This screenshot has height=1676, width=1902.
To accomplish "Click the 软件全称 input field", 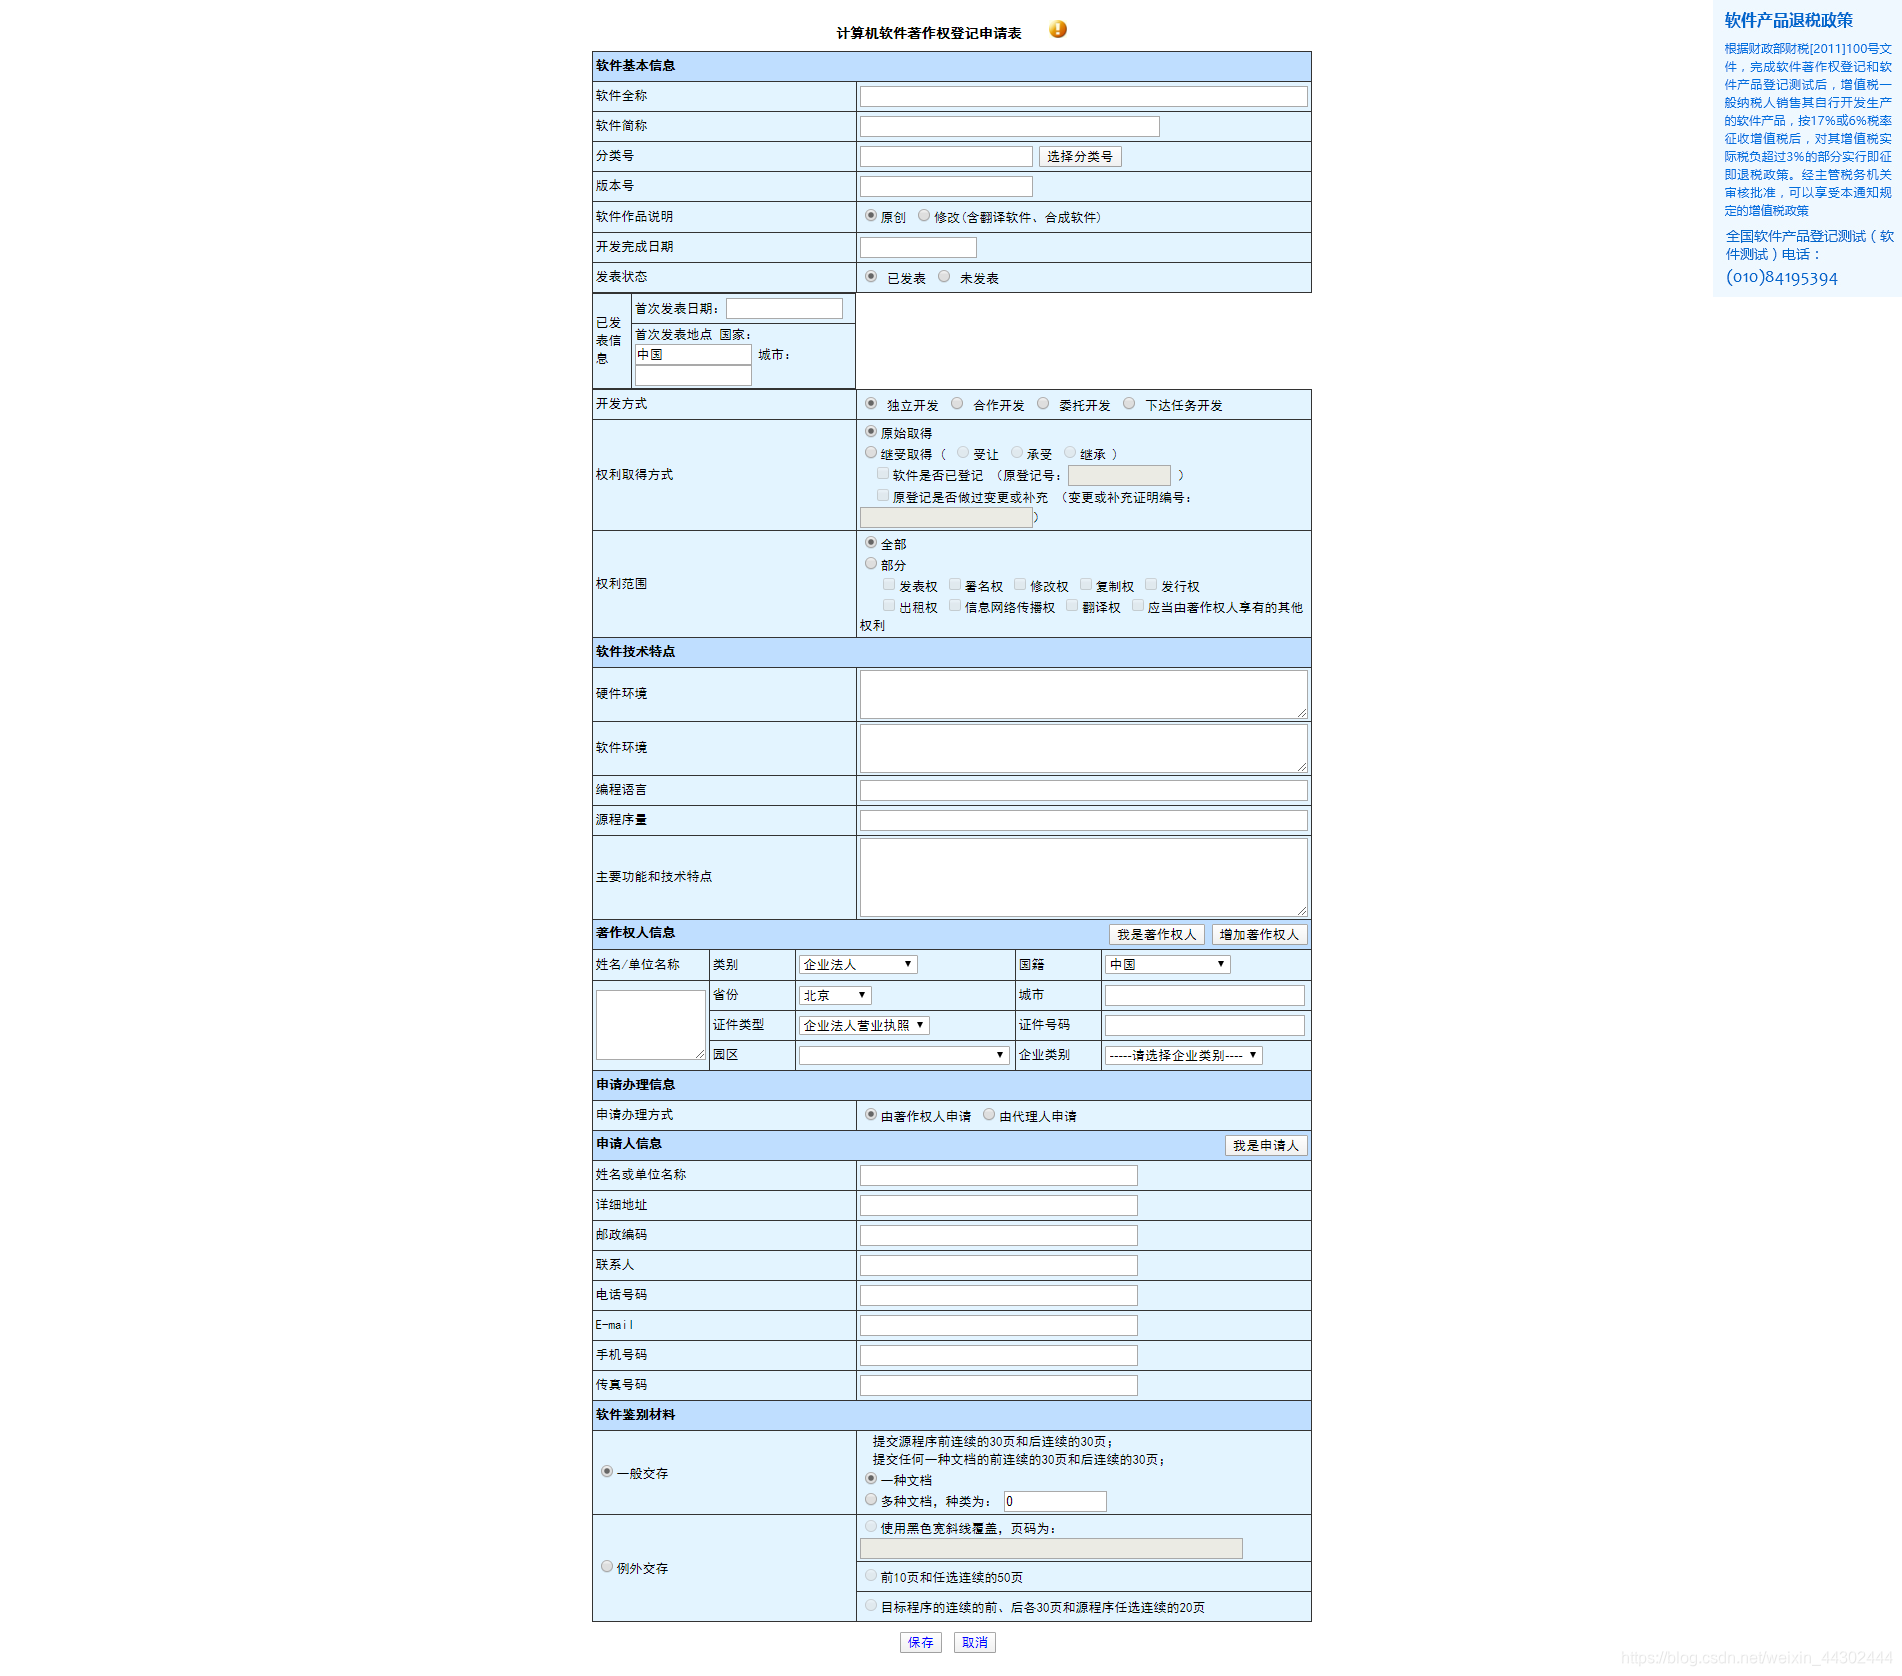I will pos(1084,97).
